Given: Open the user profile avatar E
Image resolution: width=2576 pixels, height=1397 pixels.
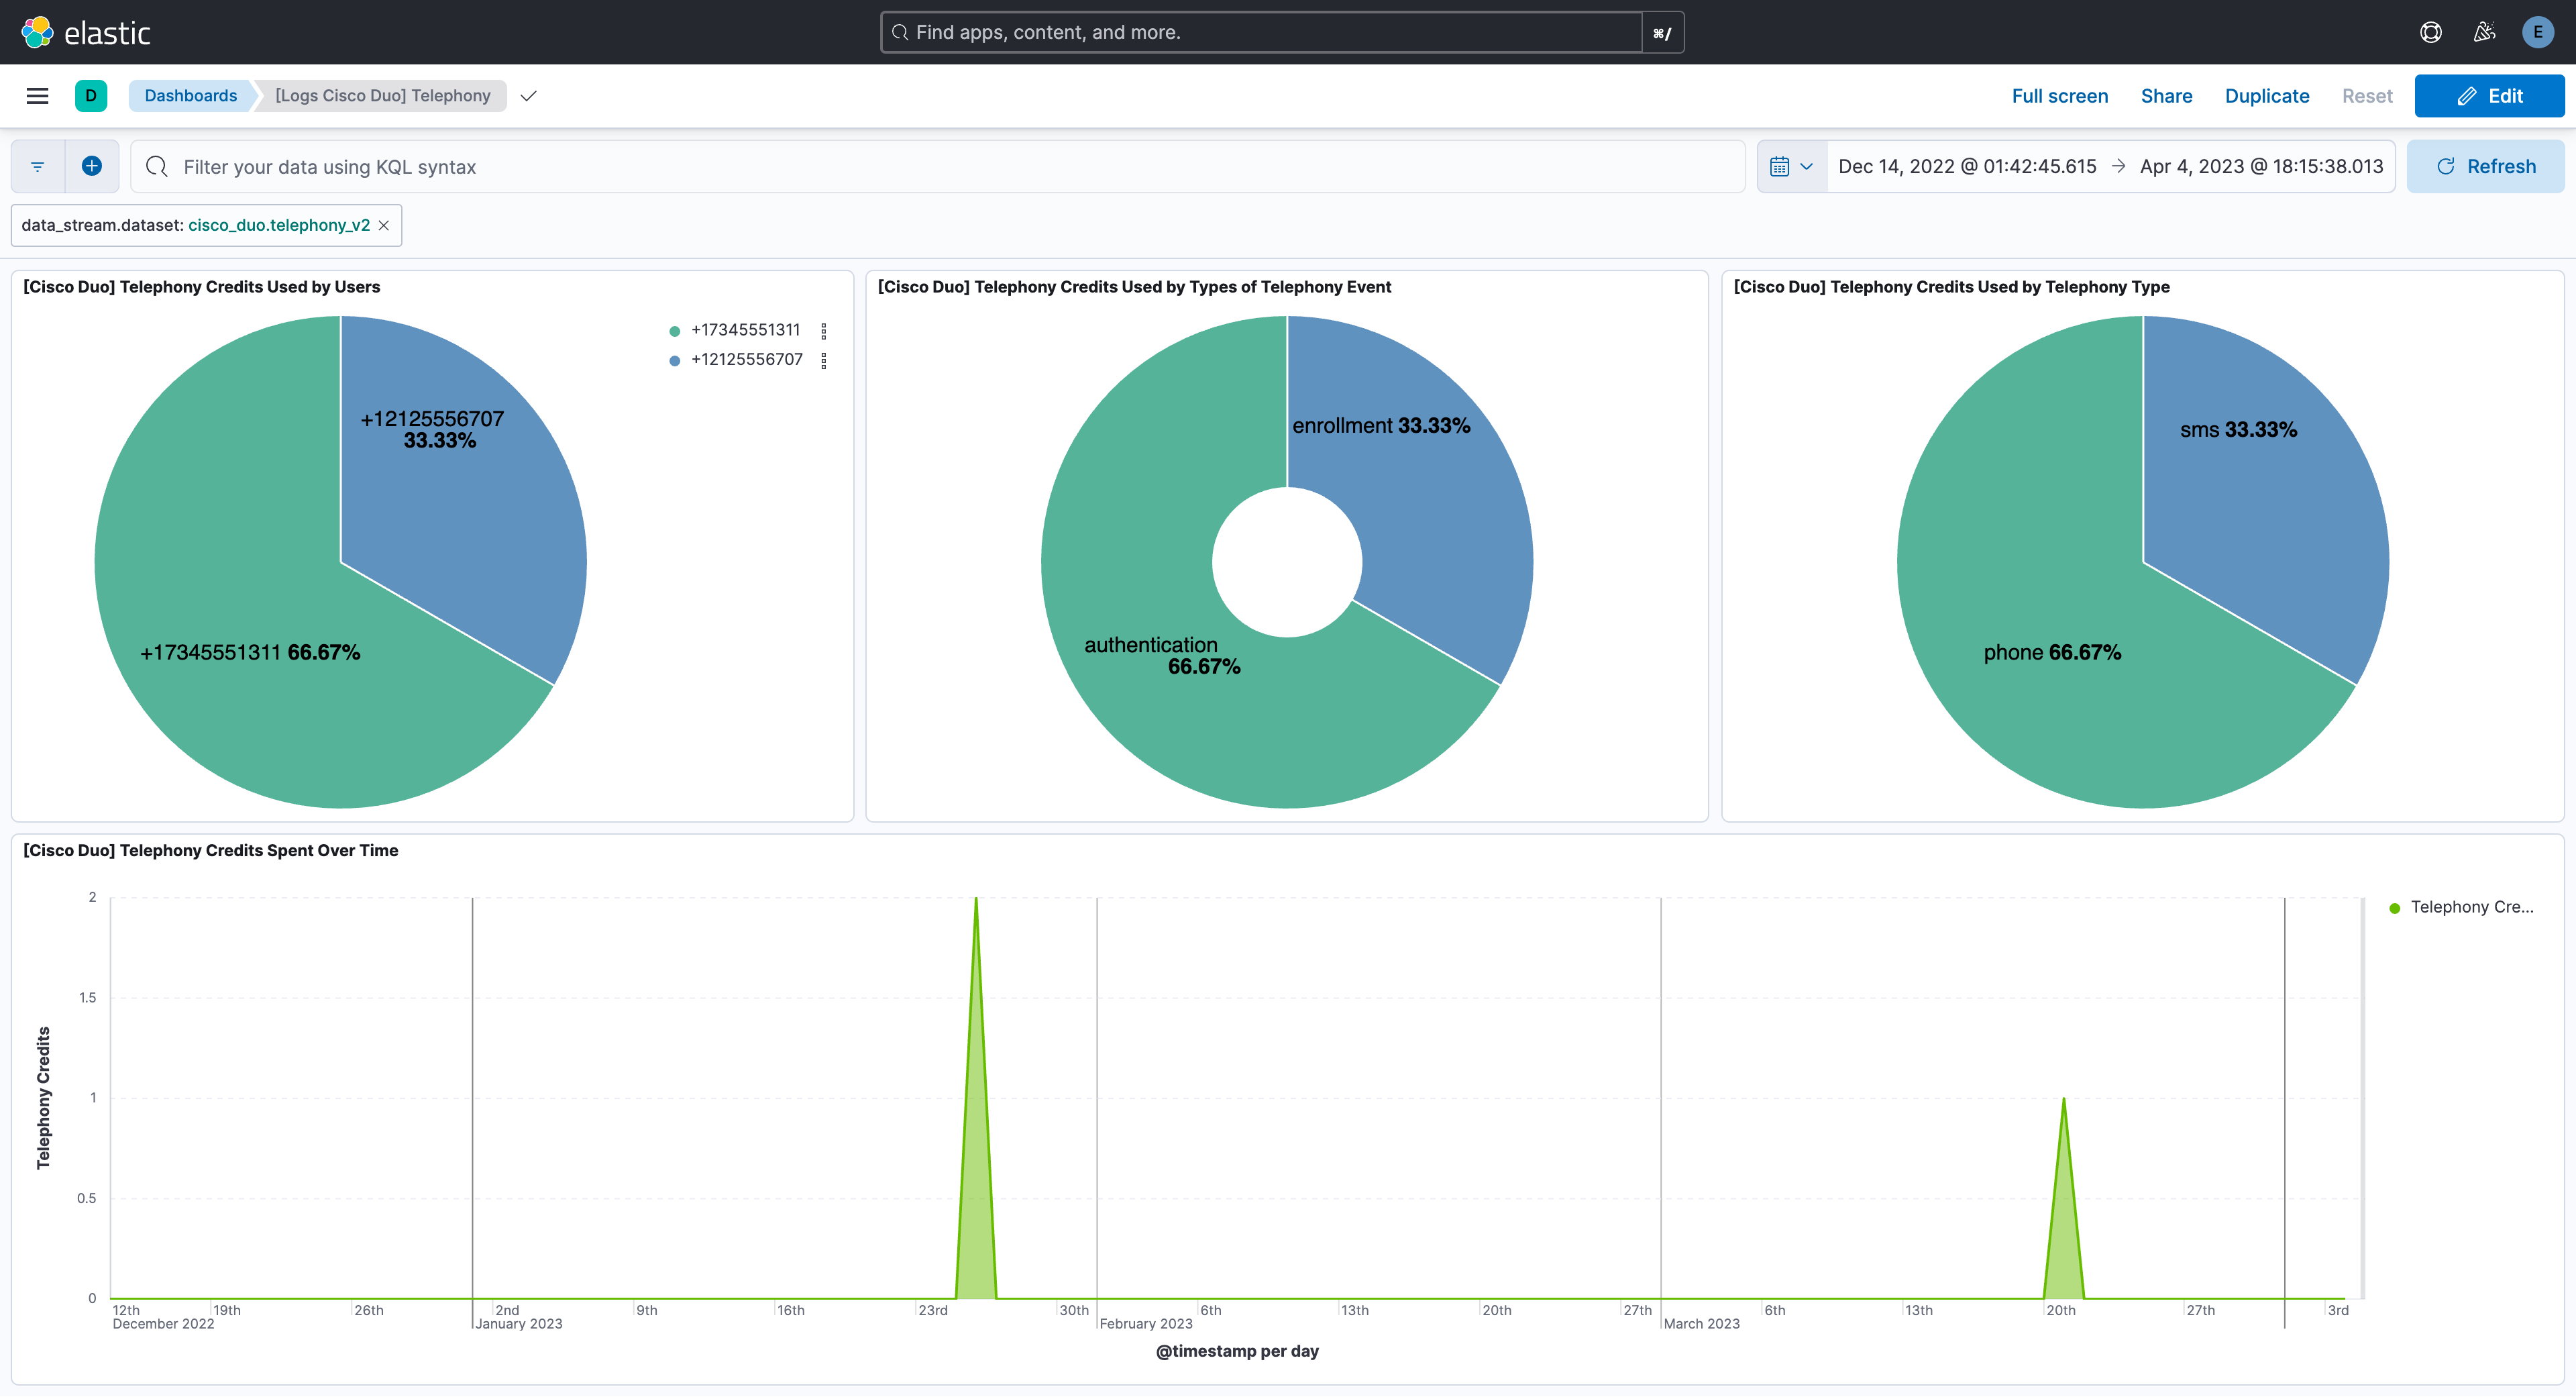Looking at the screenshot, I should click(2538, 31).
